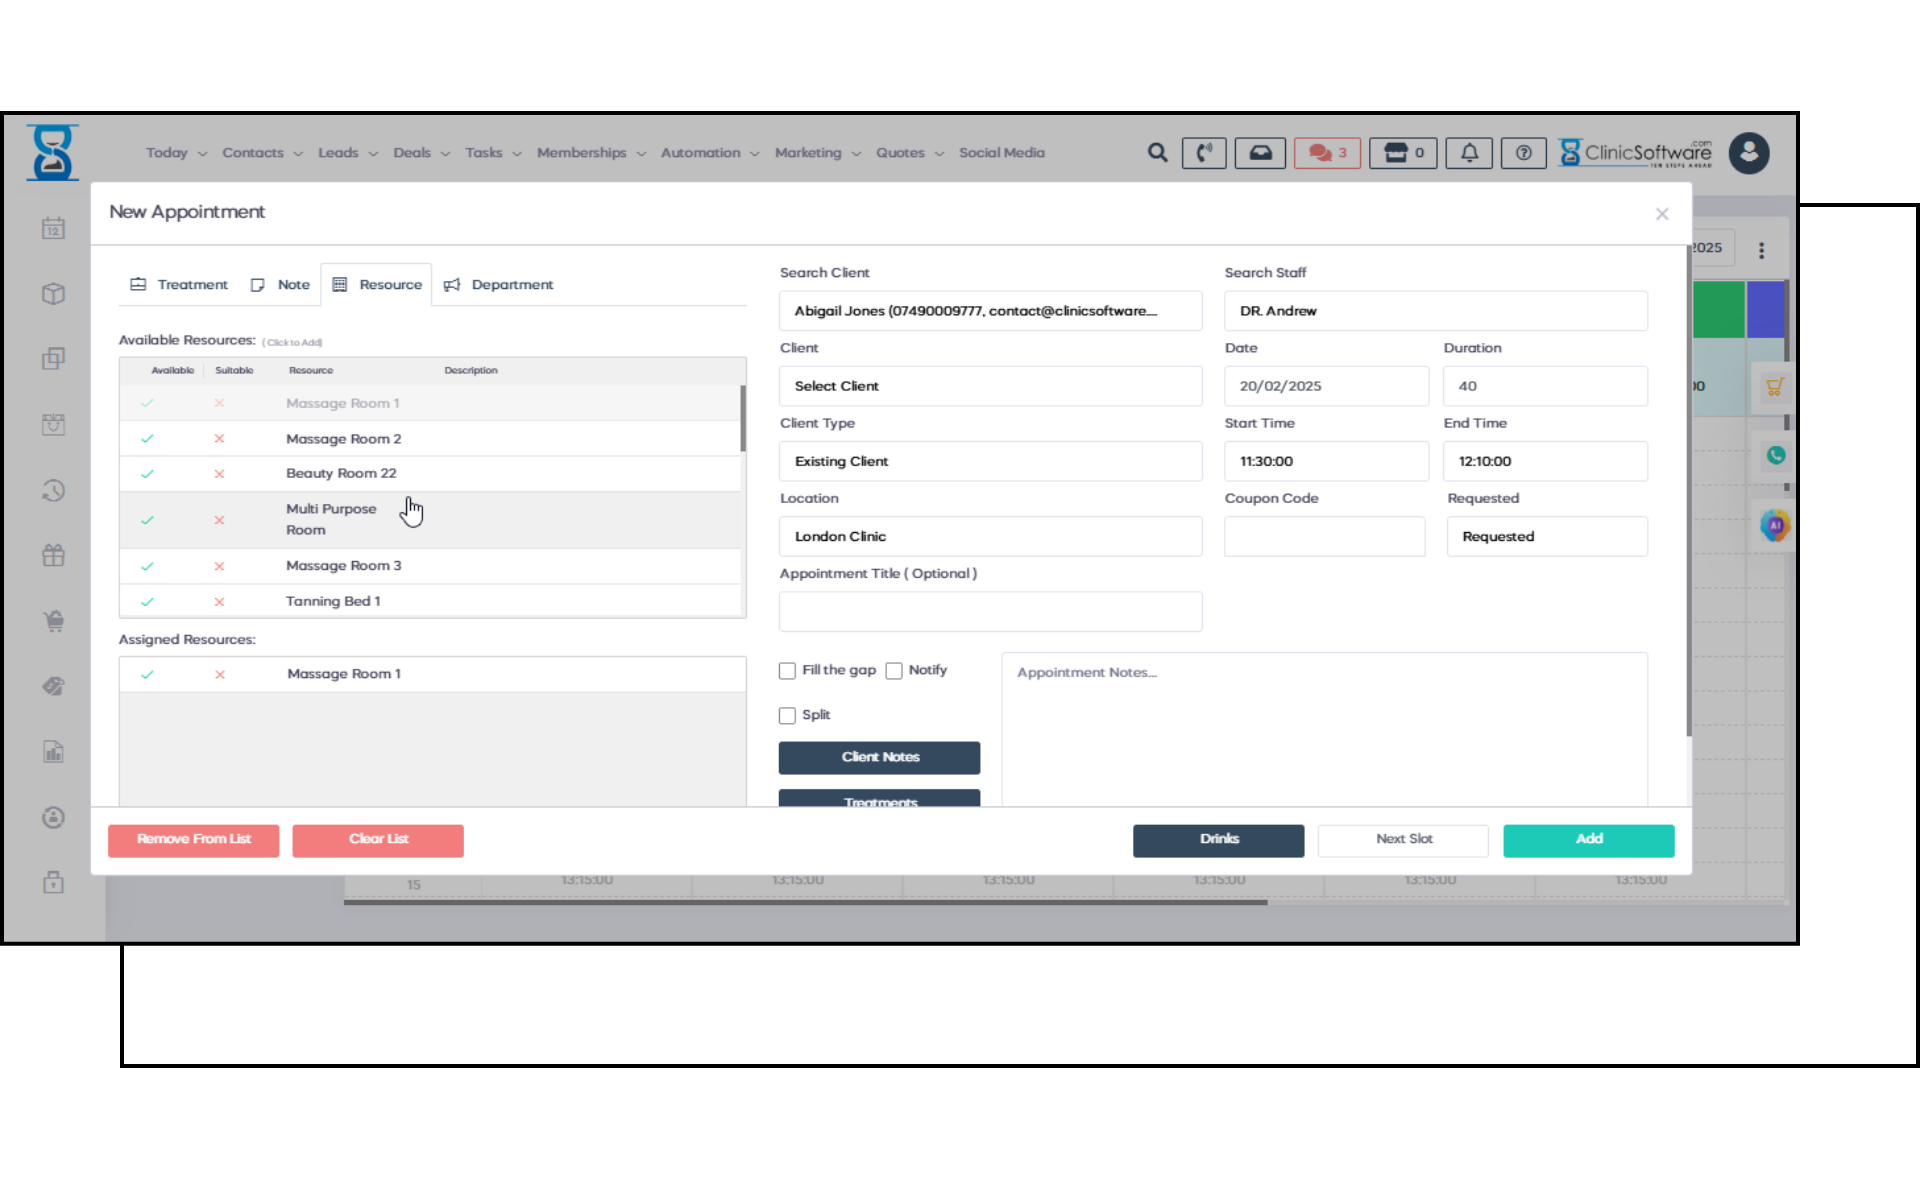Open the phone call icon button
Image resolution: width=1920 pixels, height=1200 pixels.
tap(1204, 153)
